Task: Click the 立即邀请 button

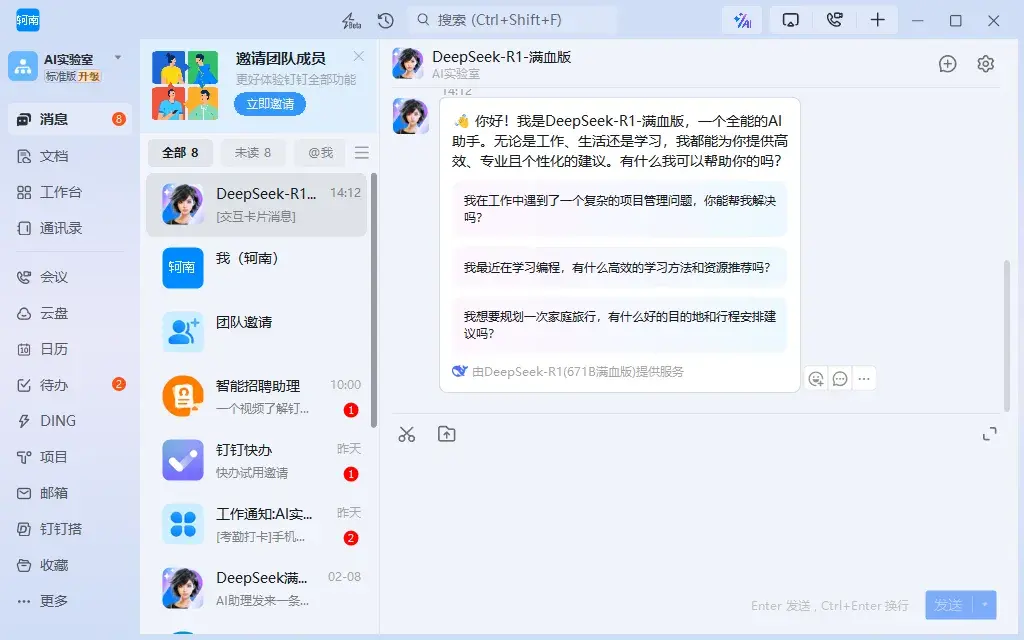Action: (270, 104)
